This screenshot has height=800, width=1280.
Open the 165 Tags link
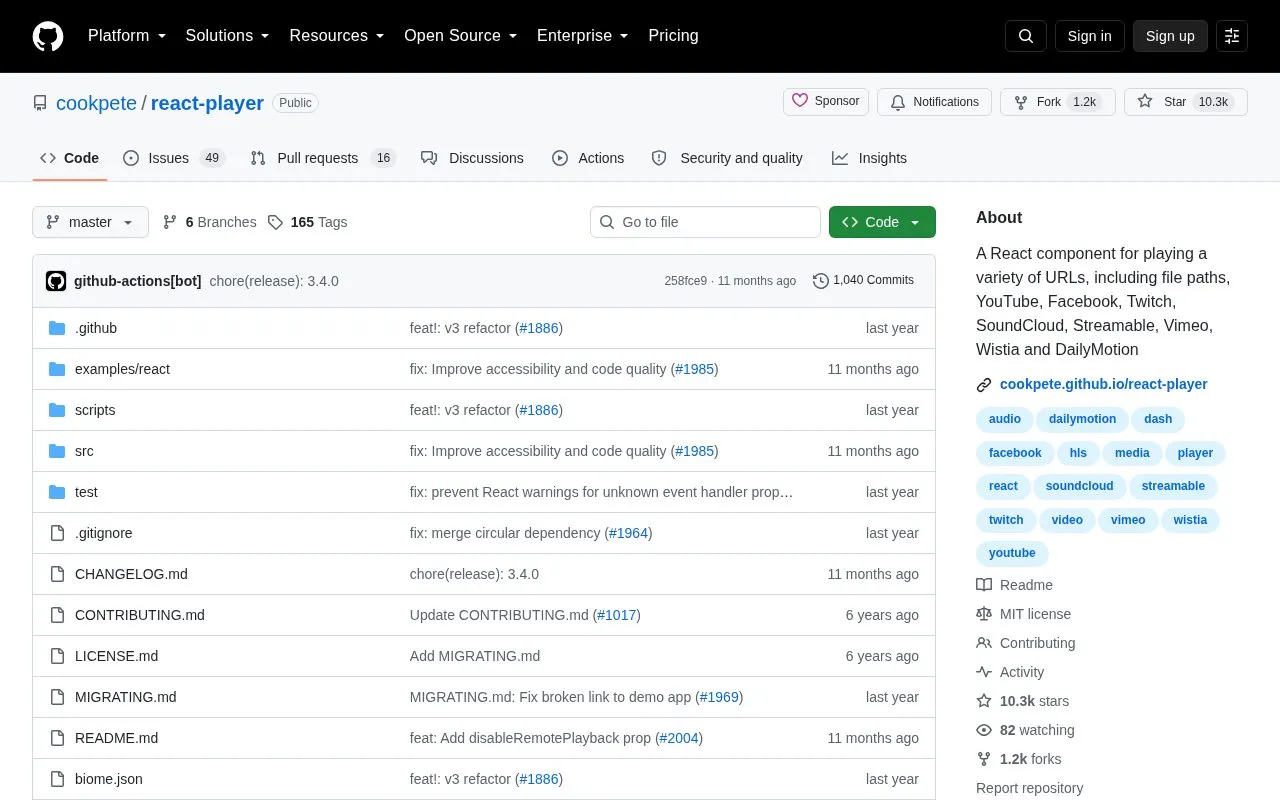(x=308, y=222)
